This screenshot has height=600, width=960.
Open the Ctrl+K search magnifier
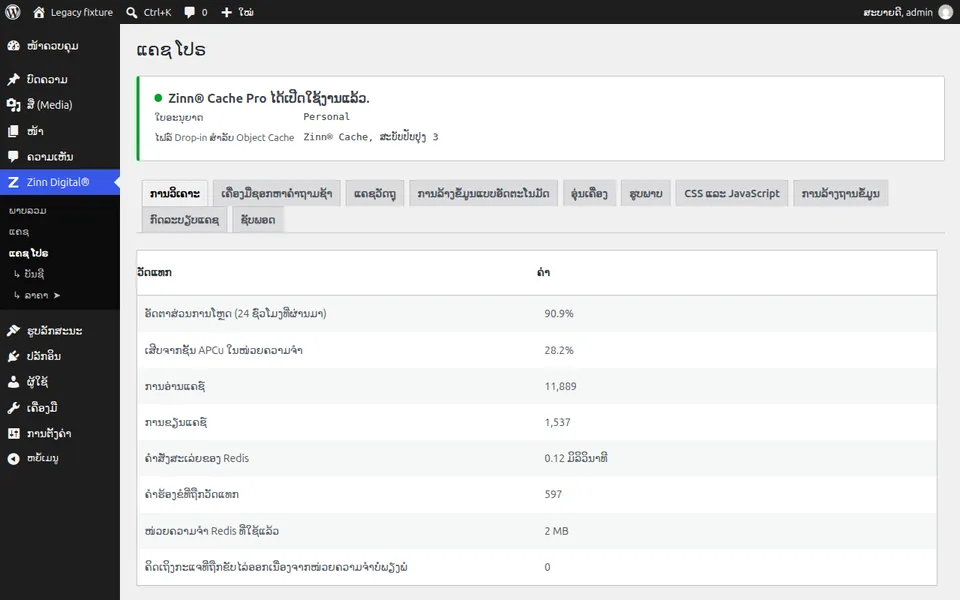pos(132,12)
